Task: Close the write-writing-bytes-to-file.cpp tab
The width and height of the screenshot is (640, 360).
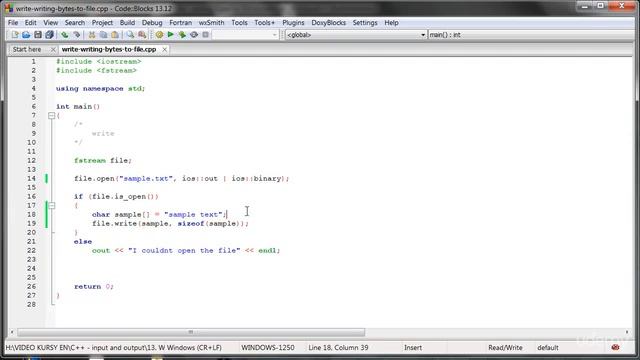Action: pyautogui.click(x=164, y=49)
